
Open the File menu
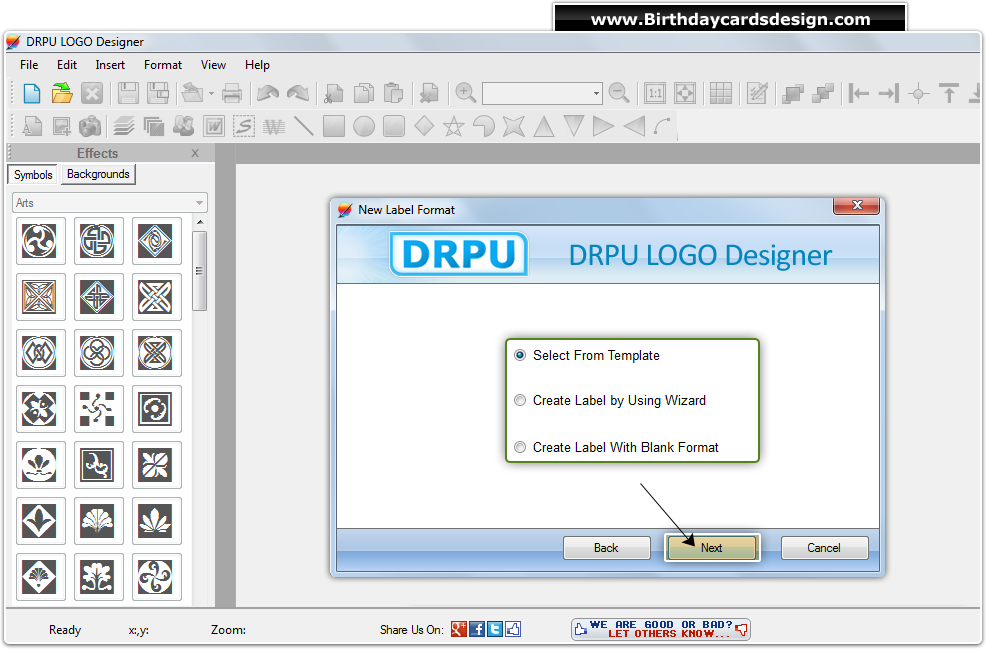pos(29,65)
